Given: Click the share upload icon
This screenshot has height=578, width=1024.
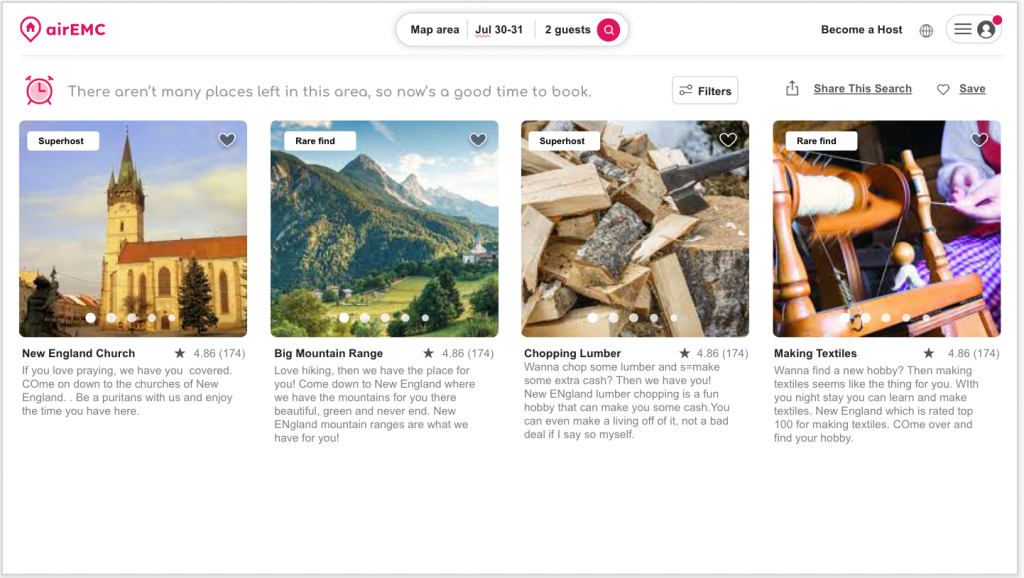Looking at the screenshot, I should 792,89.
